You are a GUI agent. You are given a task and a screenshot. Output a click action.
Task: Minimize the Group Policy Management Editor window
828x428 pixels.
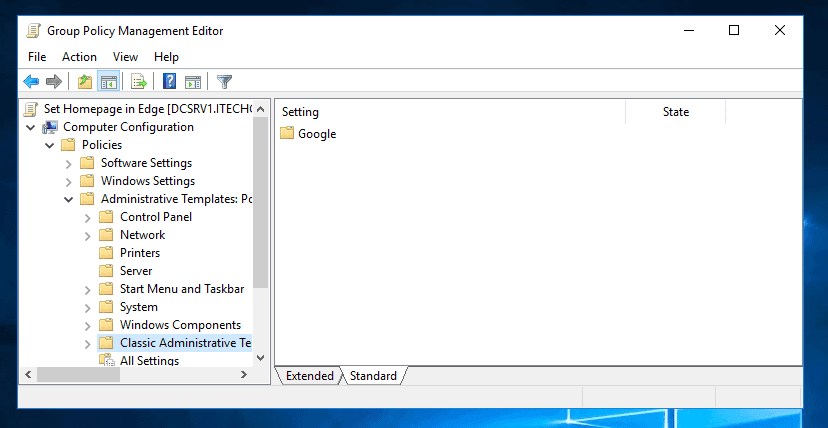pos(688,31)
